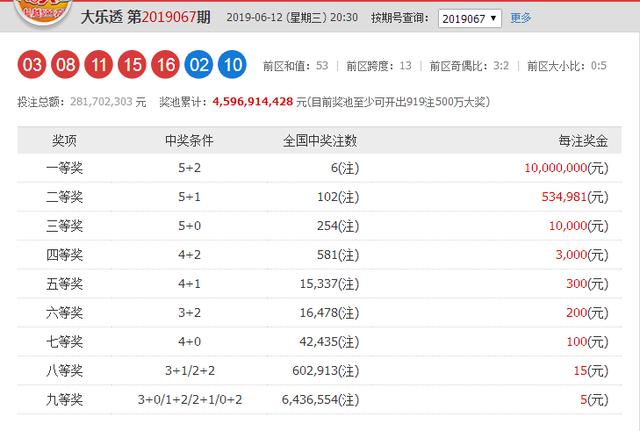
Task: Click the 4+2 condition cell
Action: [x=189, y=255]
